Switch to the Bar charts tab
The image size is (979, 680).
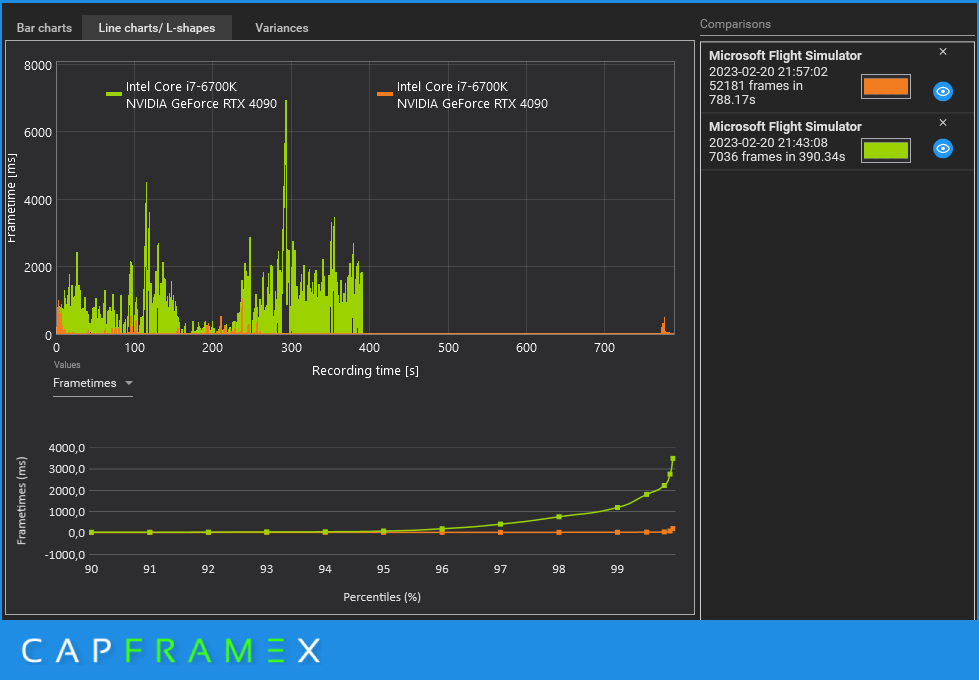(x=44, y=28)
